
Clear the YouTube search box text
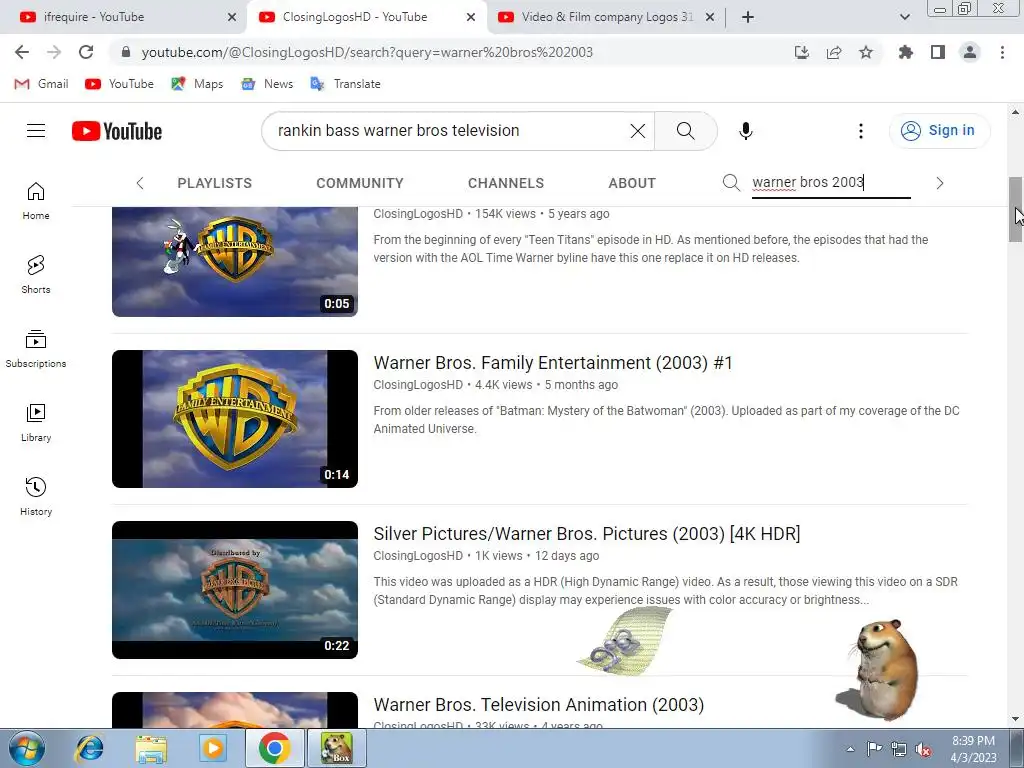[x=638, y=131]
